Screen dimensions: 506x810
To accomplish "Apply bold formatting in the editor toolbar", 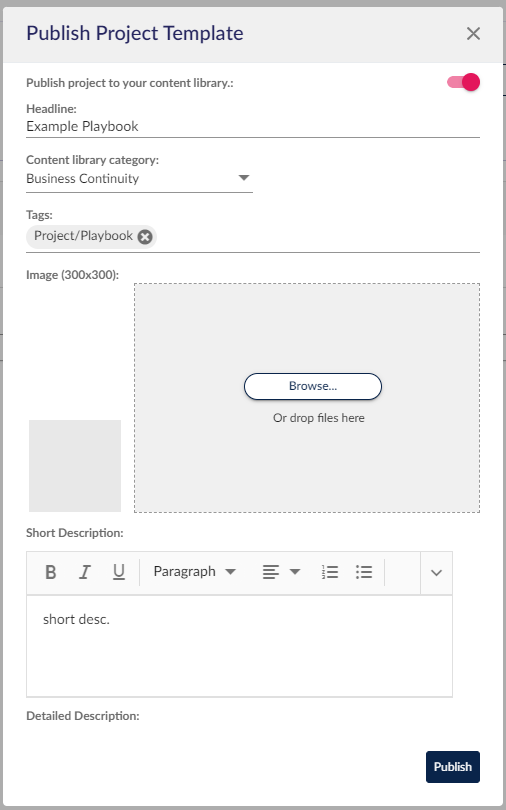I will click(51, 572).
